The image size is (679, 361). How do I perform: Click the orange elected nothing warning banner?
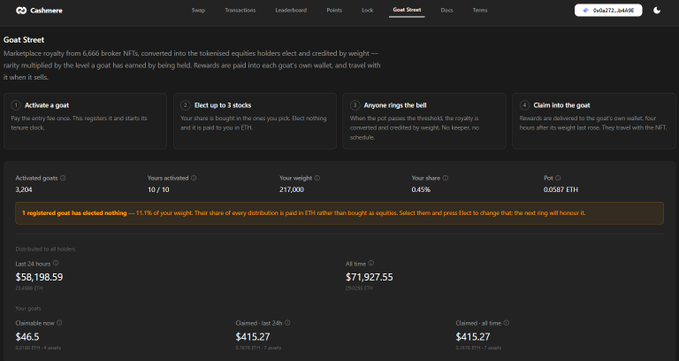340,213
